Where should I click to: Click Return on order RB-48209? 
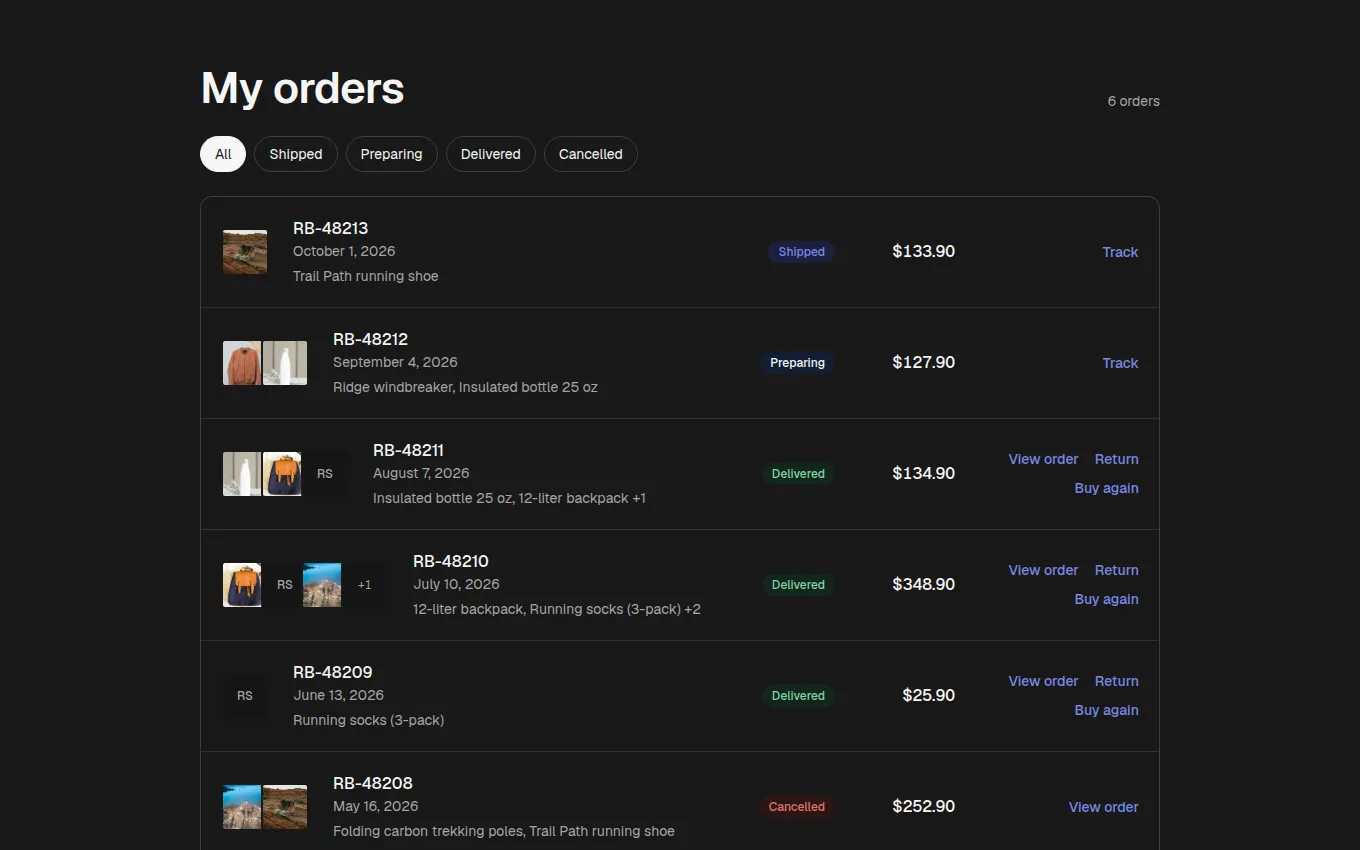tap(1117, 681)
